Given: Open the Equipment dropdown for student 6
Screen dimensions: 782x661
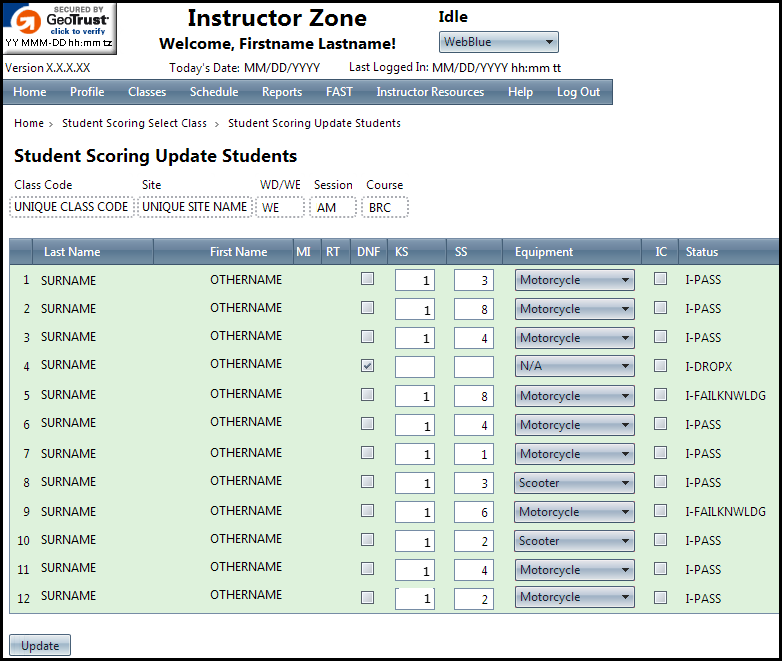Looking at the screenshot, I should coord(575,425).
